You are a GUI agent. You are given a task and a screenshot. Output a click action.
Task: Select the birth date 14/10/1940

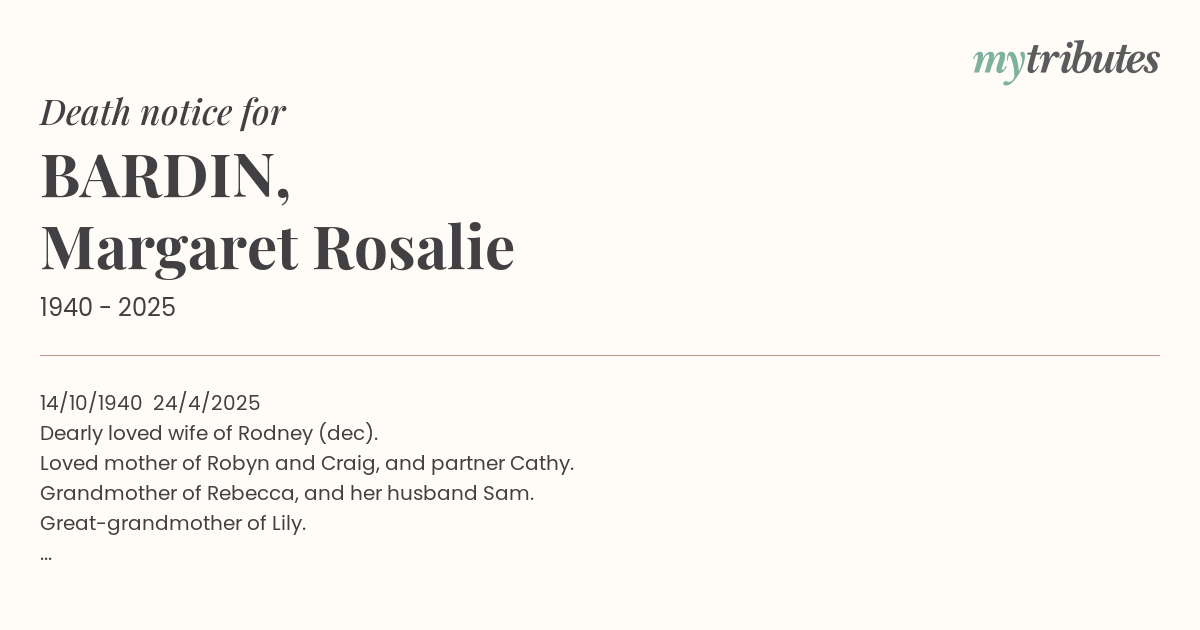pyautogui.click(x=91, y=403)
